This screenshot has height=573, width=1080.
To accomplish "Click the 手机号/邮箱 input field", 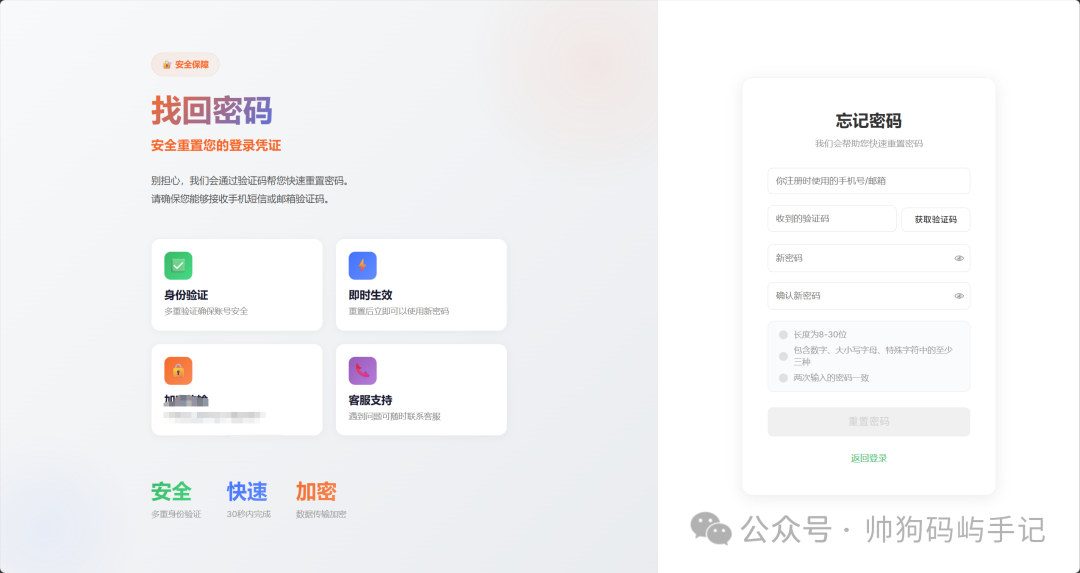I will coord(869,181).
